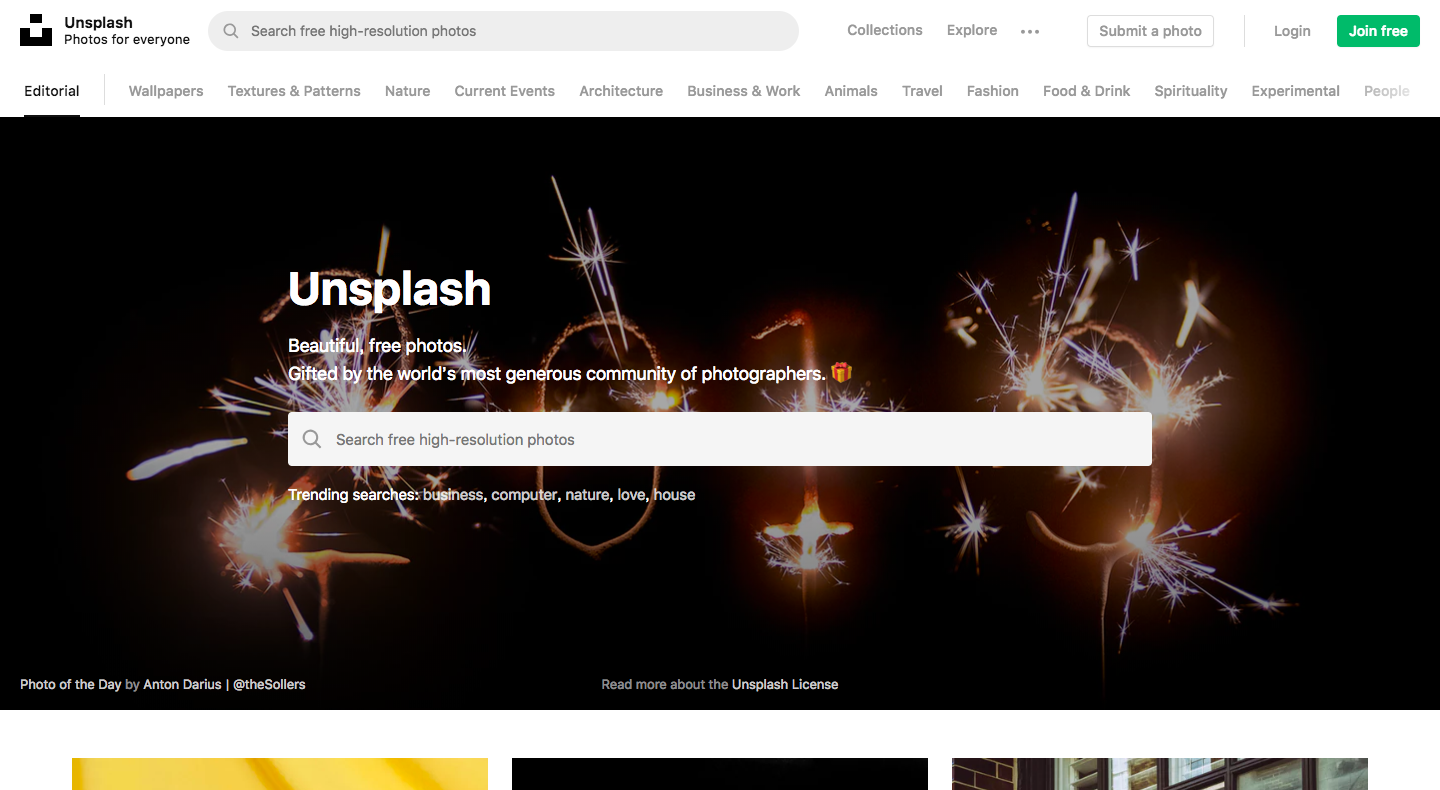Click the Unsplash logo icon
Image resolution: width=1440 pixels, height=790 pixels.
[36, 30]
